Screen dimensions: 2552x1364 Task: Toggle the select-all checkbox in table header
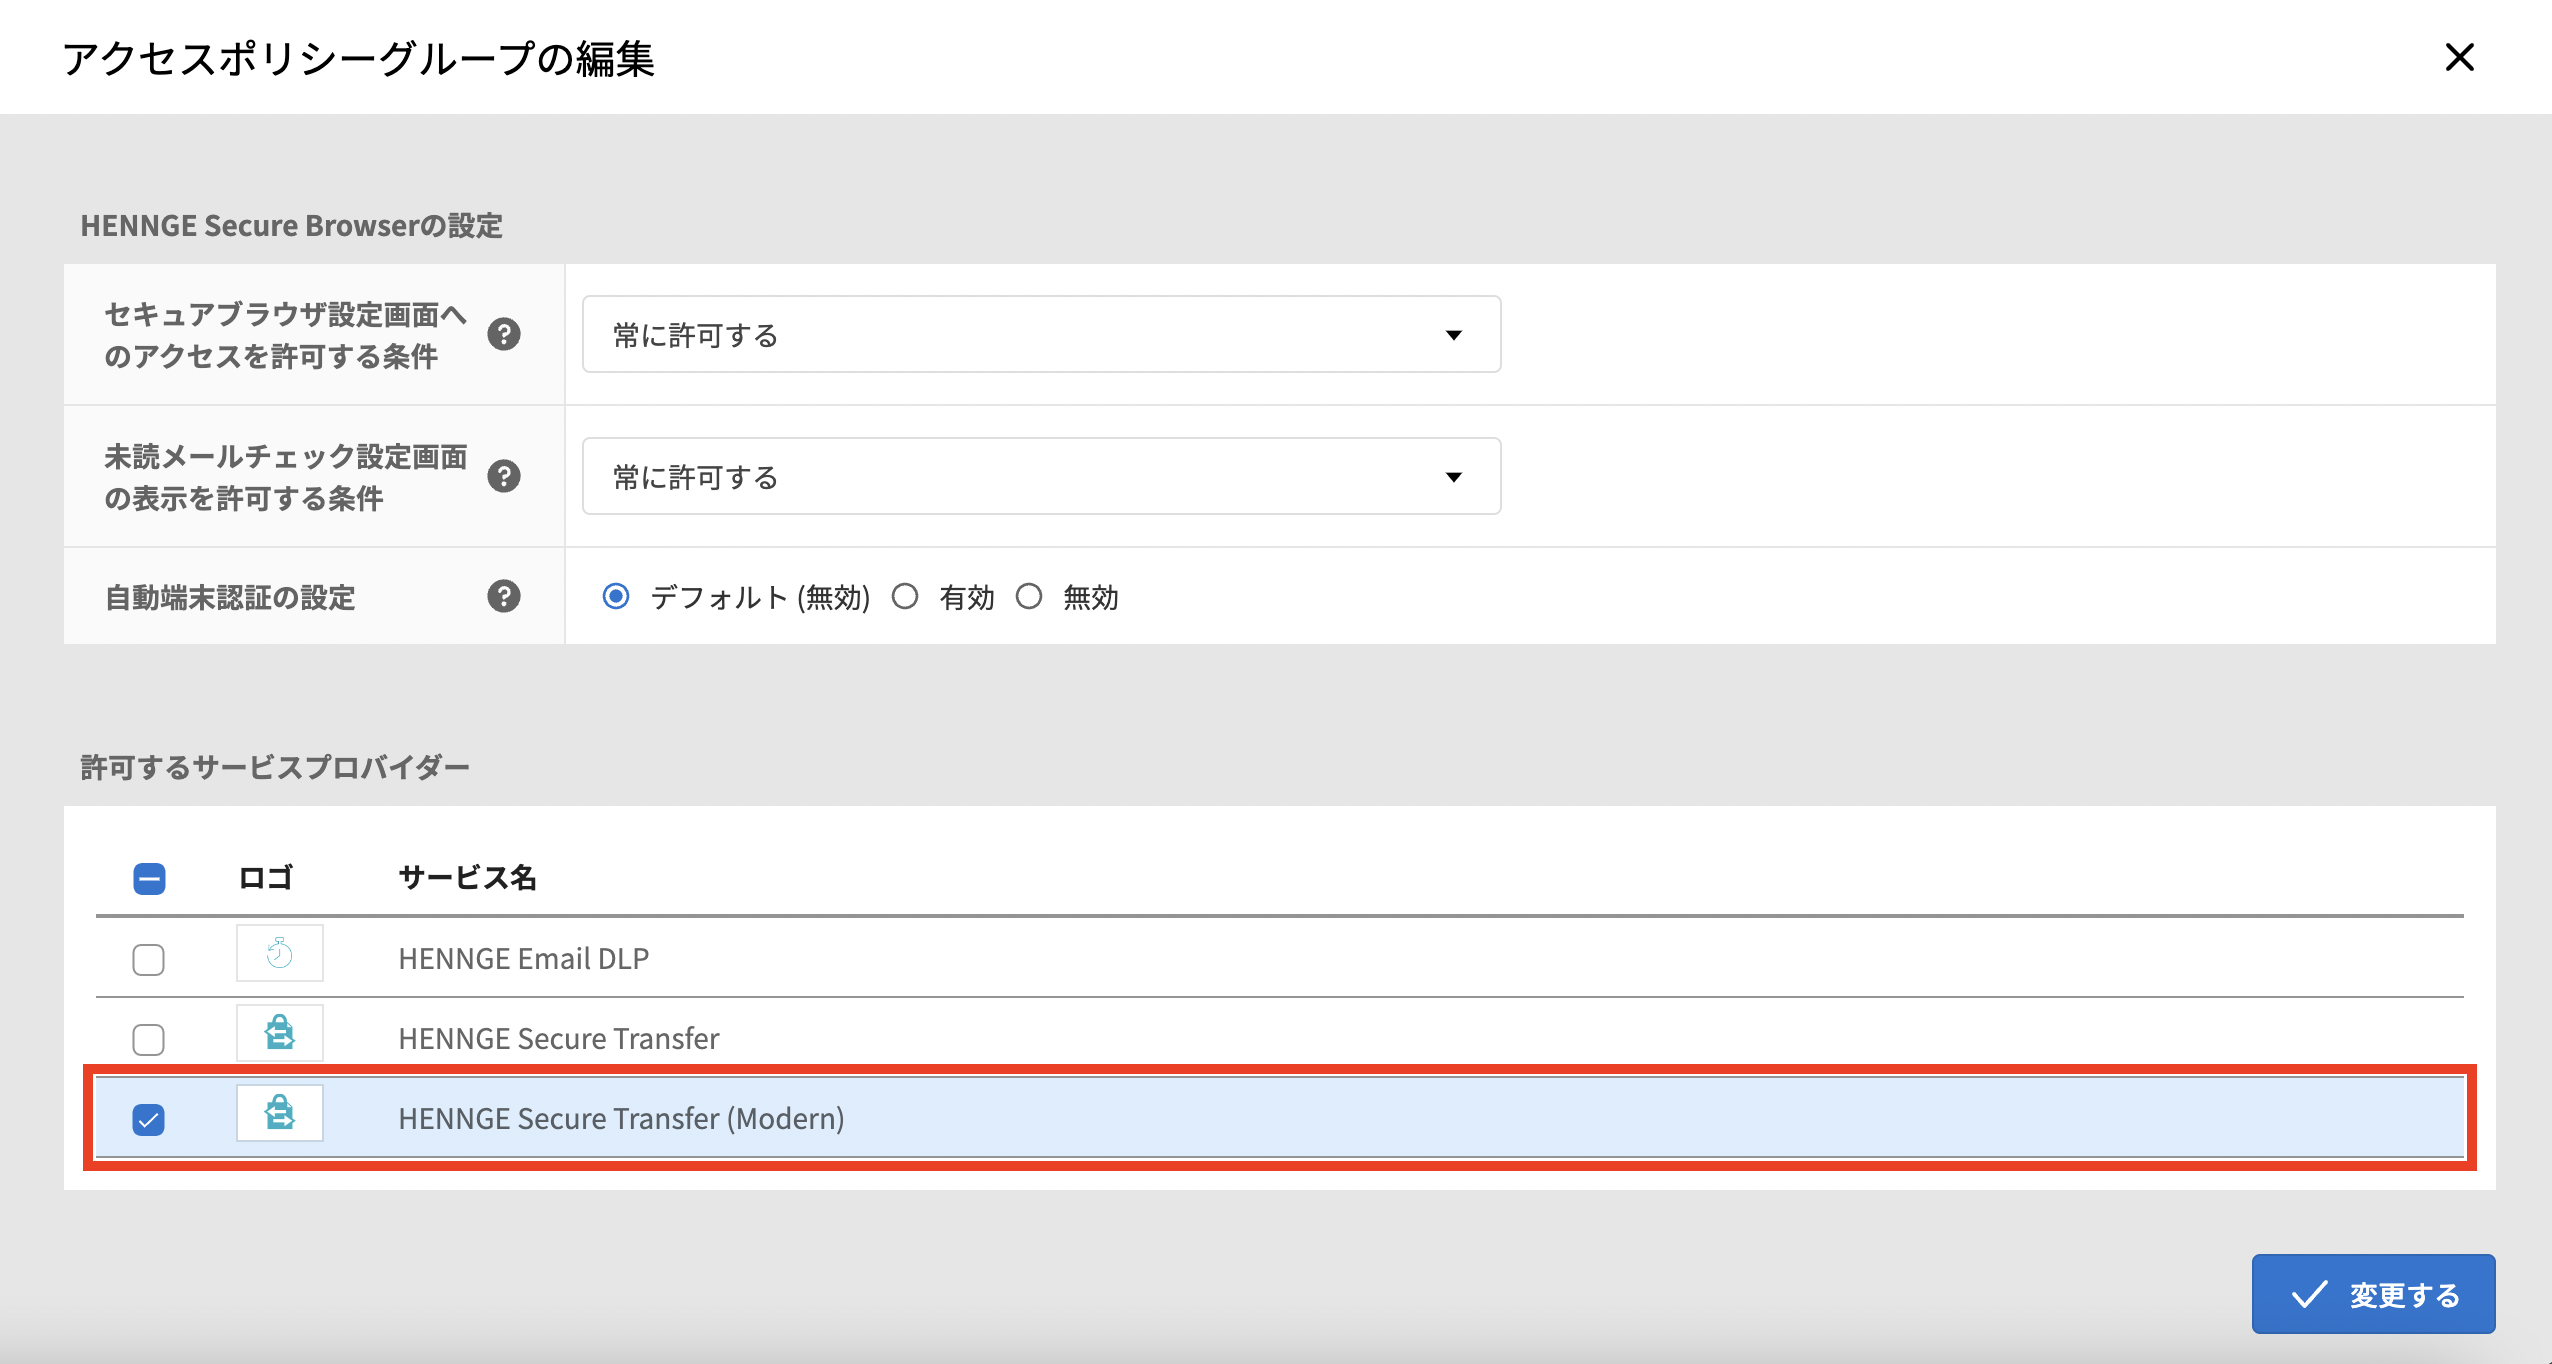click(149, 879)
